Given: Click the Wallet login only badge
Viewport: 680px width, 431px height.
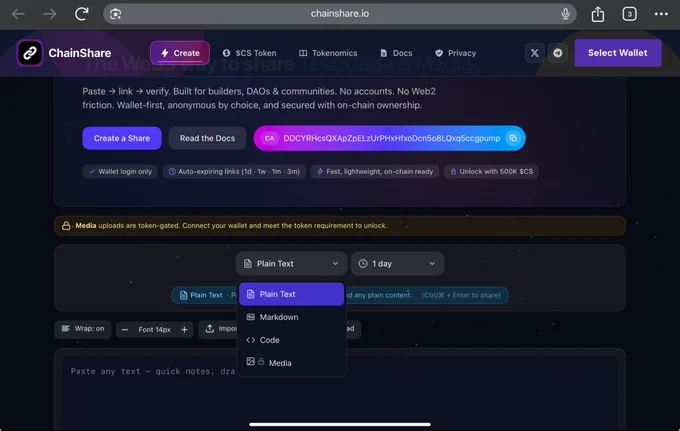Looking at the screenshot, I should (120, 172).
